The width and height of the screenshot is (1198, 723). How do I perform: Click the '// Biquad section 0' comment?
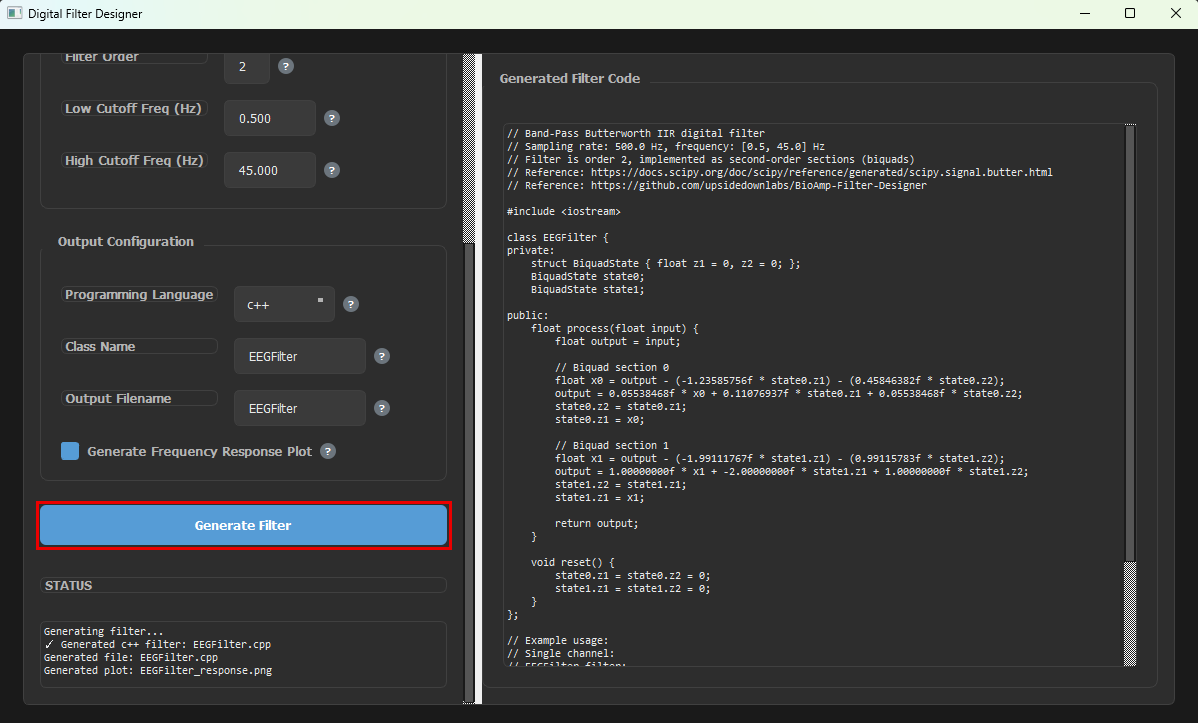pyautogui.click(x=612, y=368)
